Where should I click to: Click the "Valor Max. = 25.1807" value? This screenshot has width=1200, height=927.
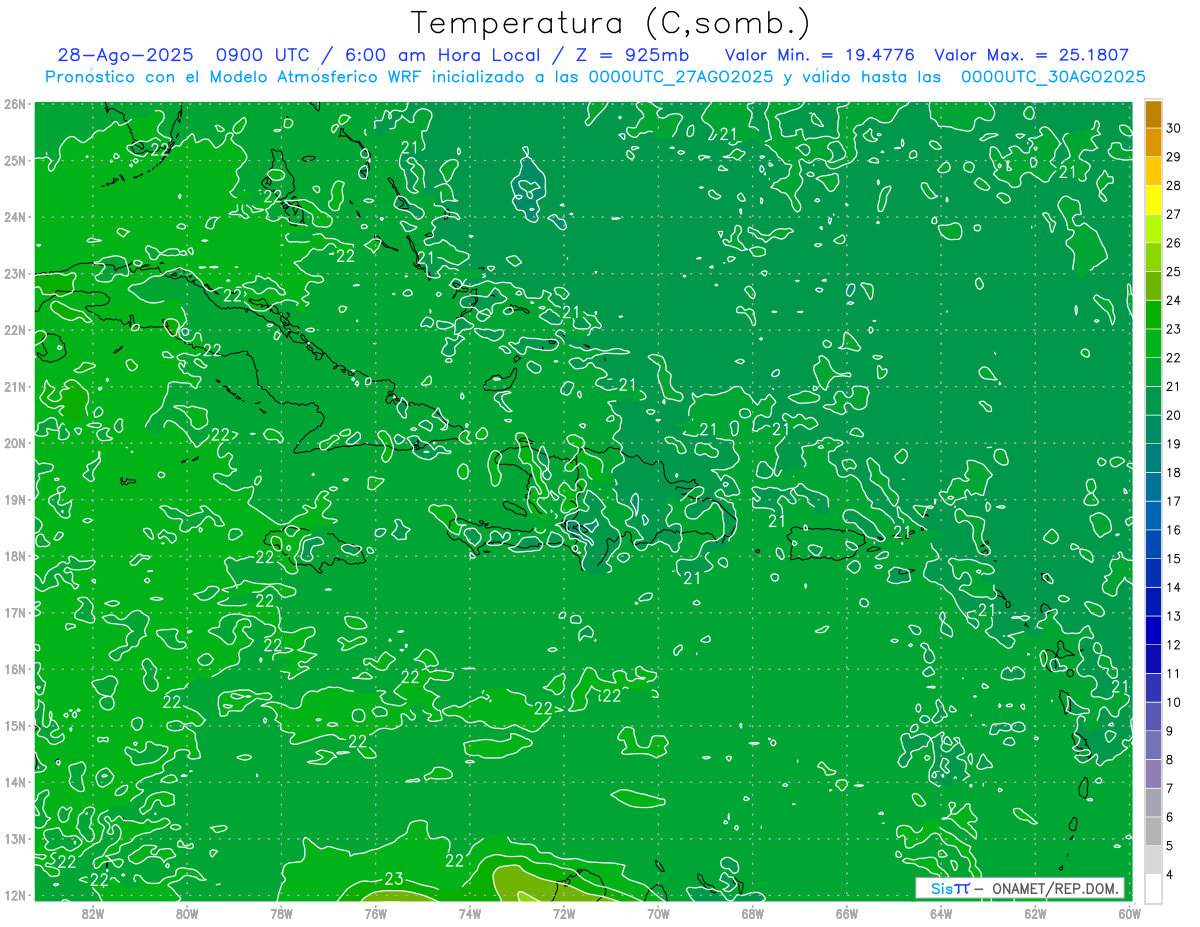coord(1031,56)
